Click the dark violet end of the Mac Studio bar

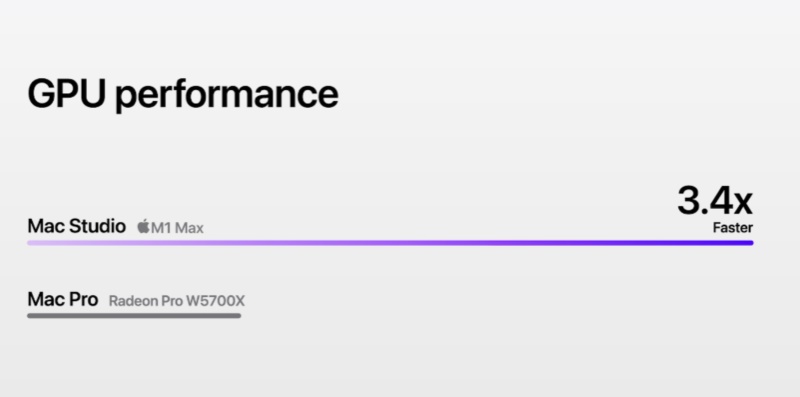742,243
